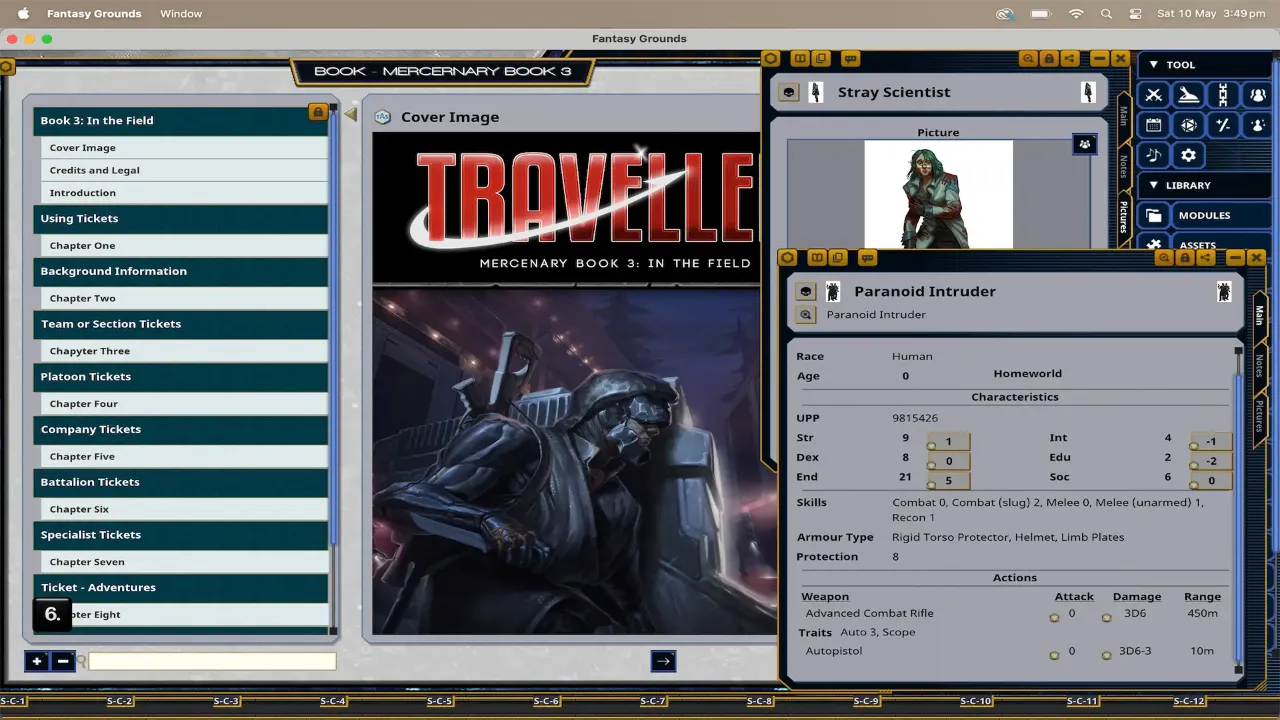Click plus button below the book index
Screen dimensions: 1280x720
[x=37, y=661]
